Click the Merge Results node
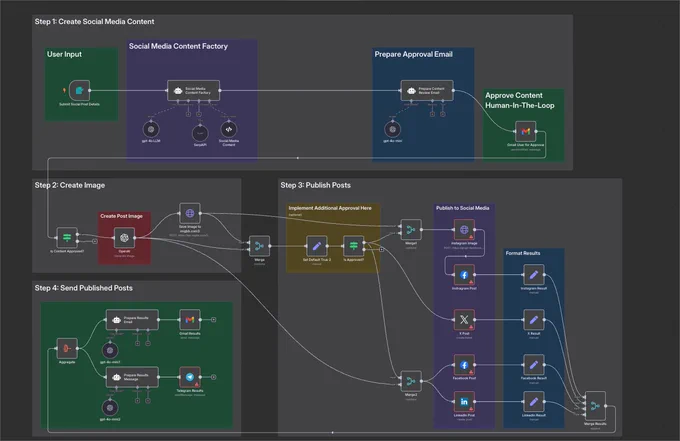This screenshot has width=680, height=441. coord(595,406)
